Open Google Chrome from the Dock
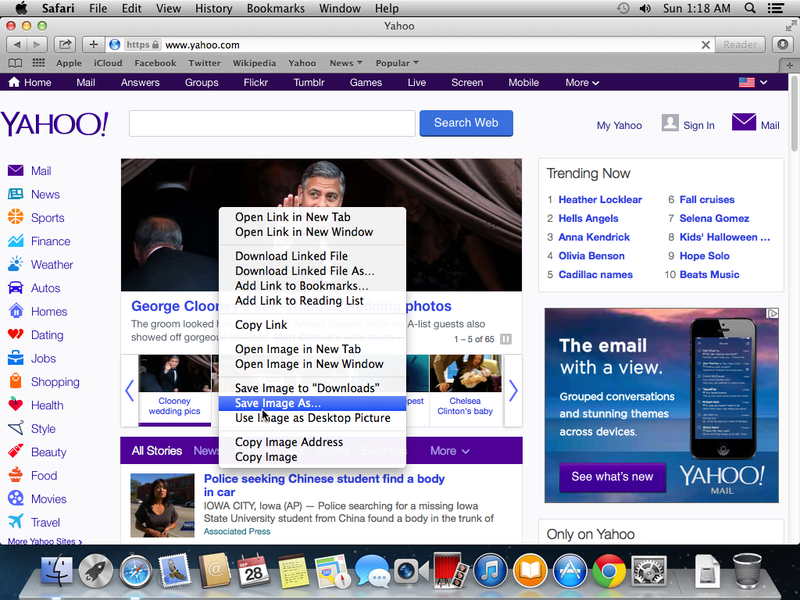800x600 pixels. pyautogui.click(x=609, y=570)
